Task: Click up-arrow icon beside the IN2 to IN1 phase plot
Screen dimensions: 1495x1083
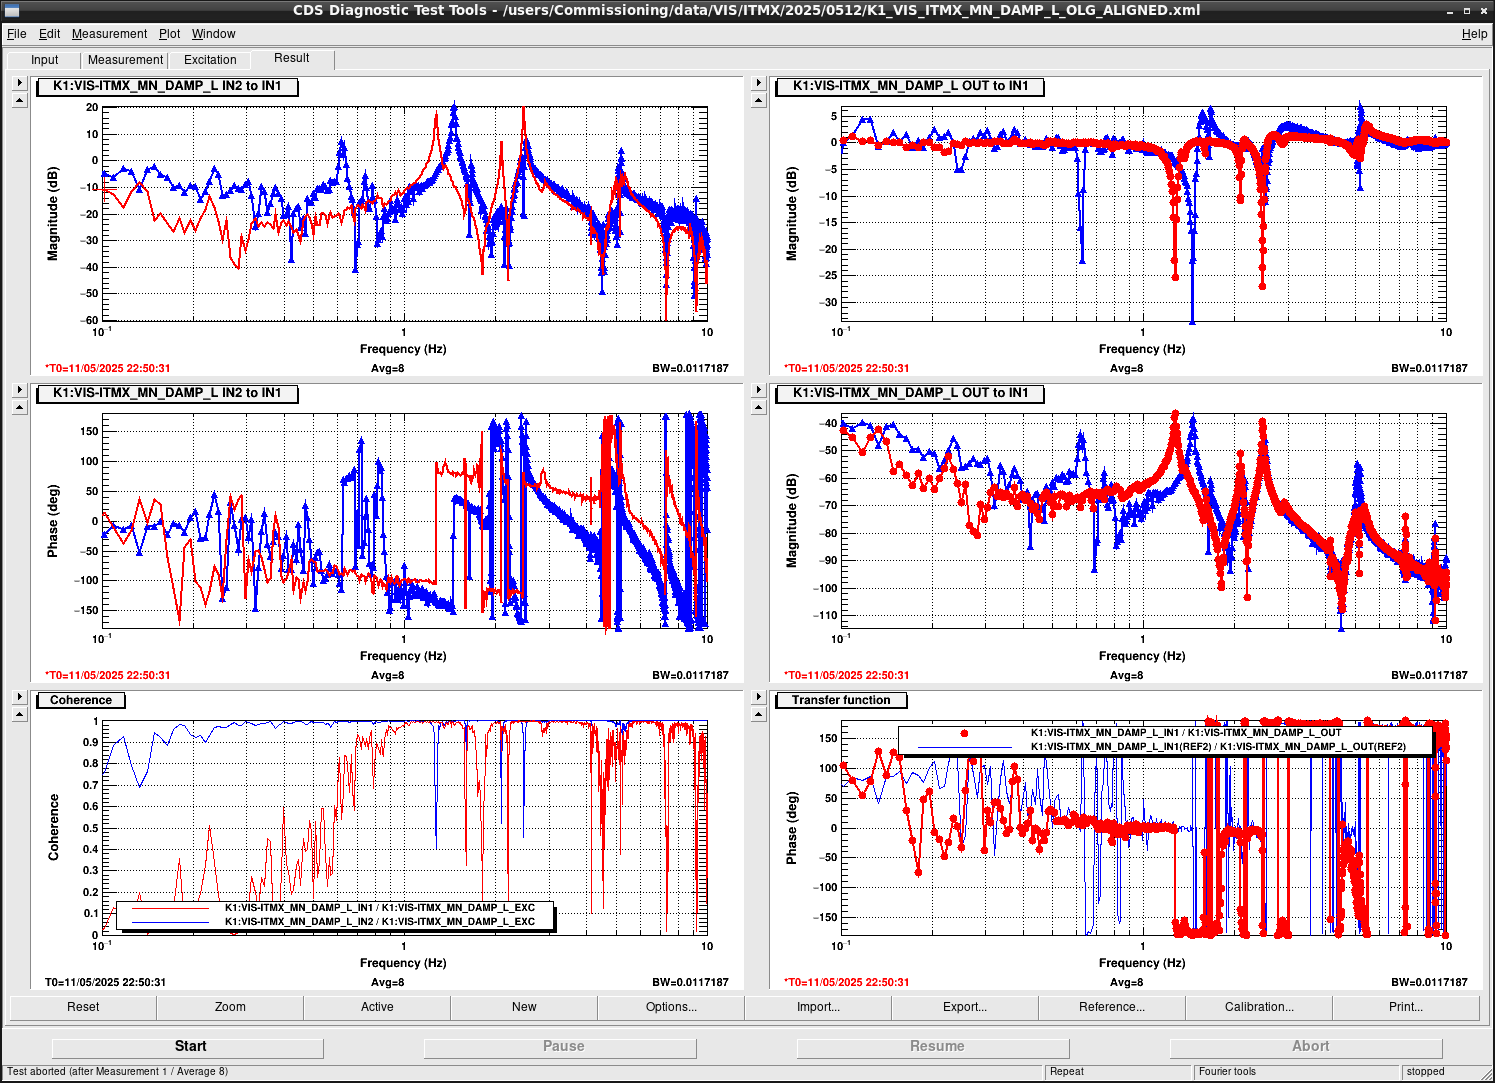Action: (x=19, y=406)
